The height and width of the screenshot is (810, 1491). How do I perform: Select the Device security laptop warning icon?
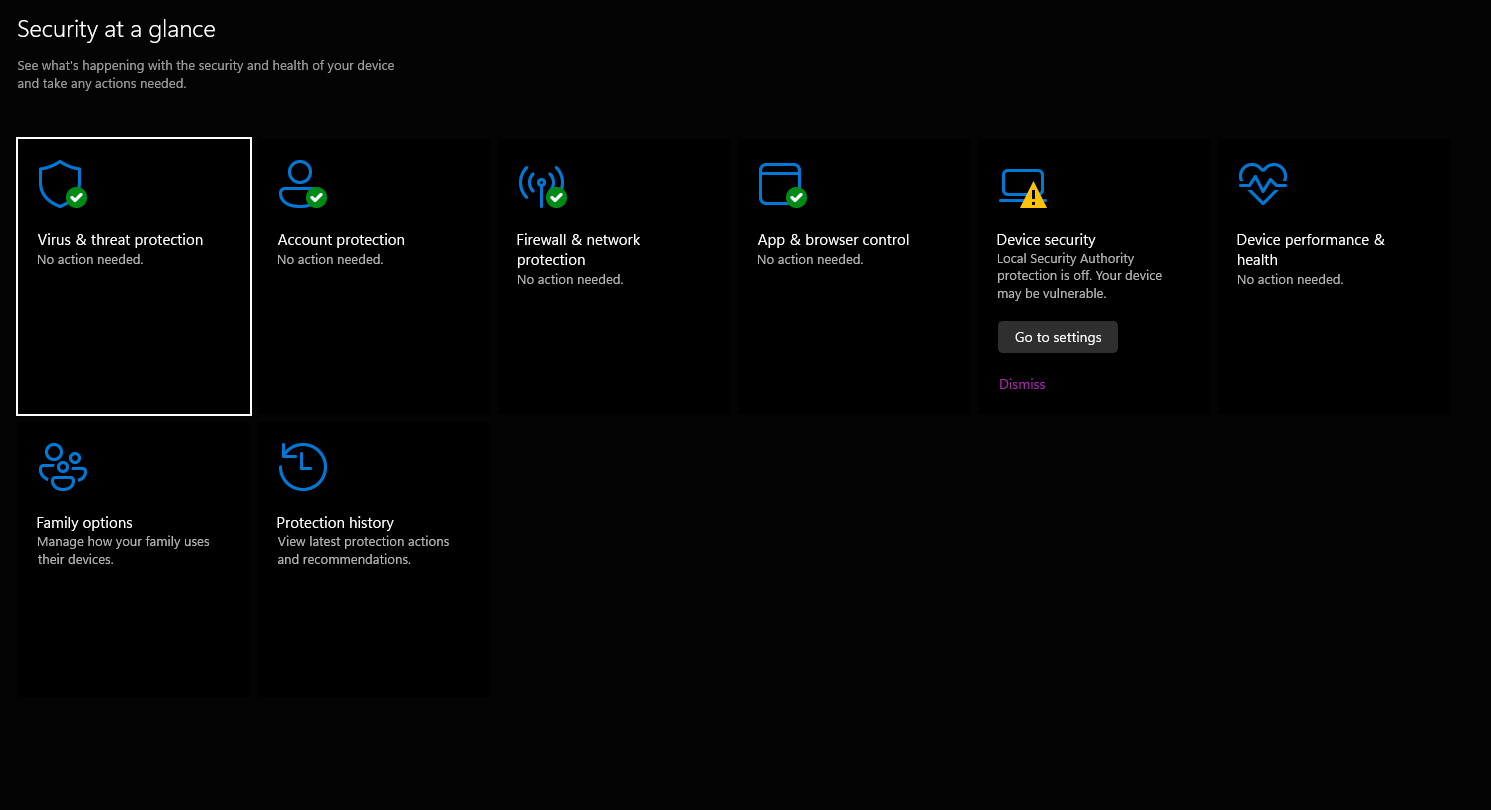tap(1023, 188)
